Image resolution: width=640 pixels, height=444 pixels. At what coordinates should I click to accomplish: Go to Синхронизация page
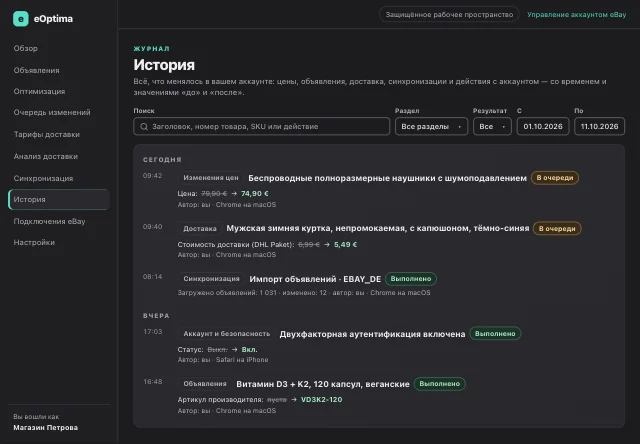coord(43,178)
